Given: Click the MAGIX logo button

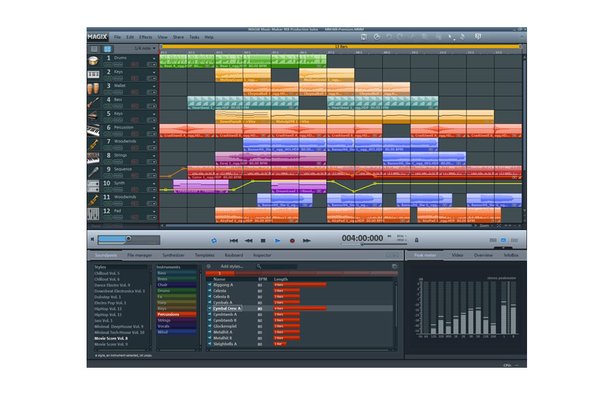Looking at the screenshot, I should [98, 37].
